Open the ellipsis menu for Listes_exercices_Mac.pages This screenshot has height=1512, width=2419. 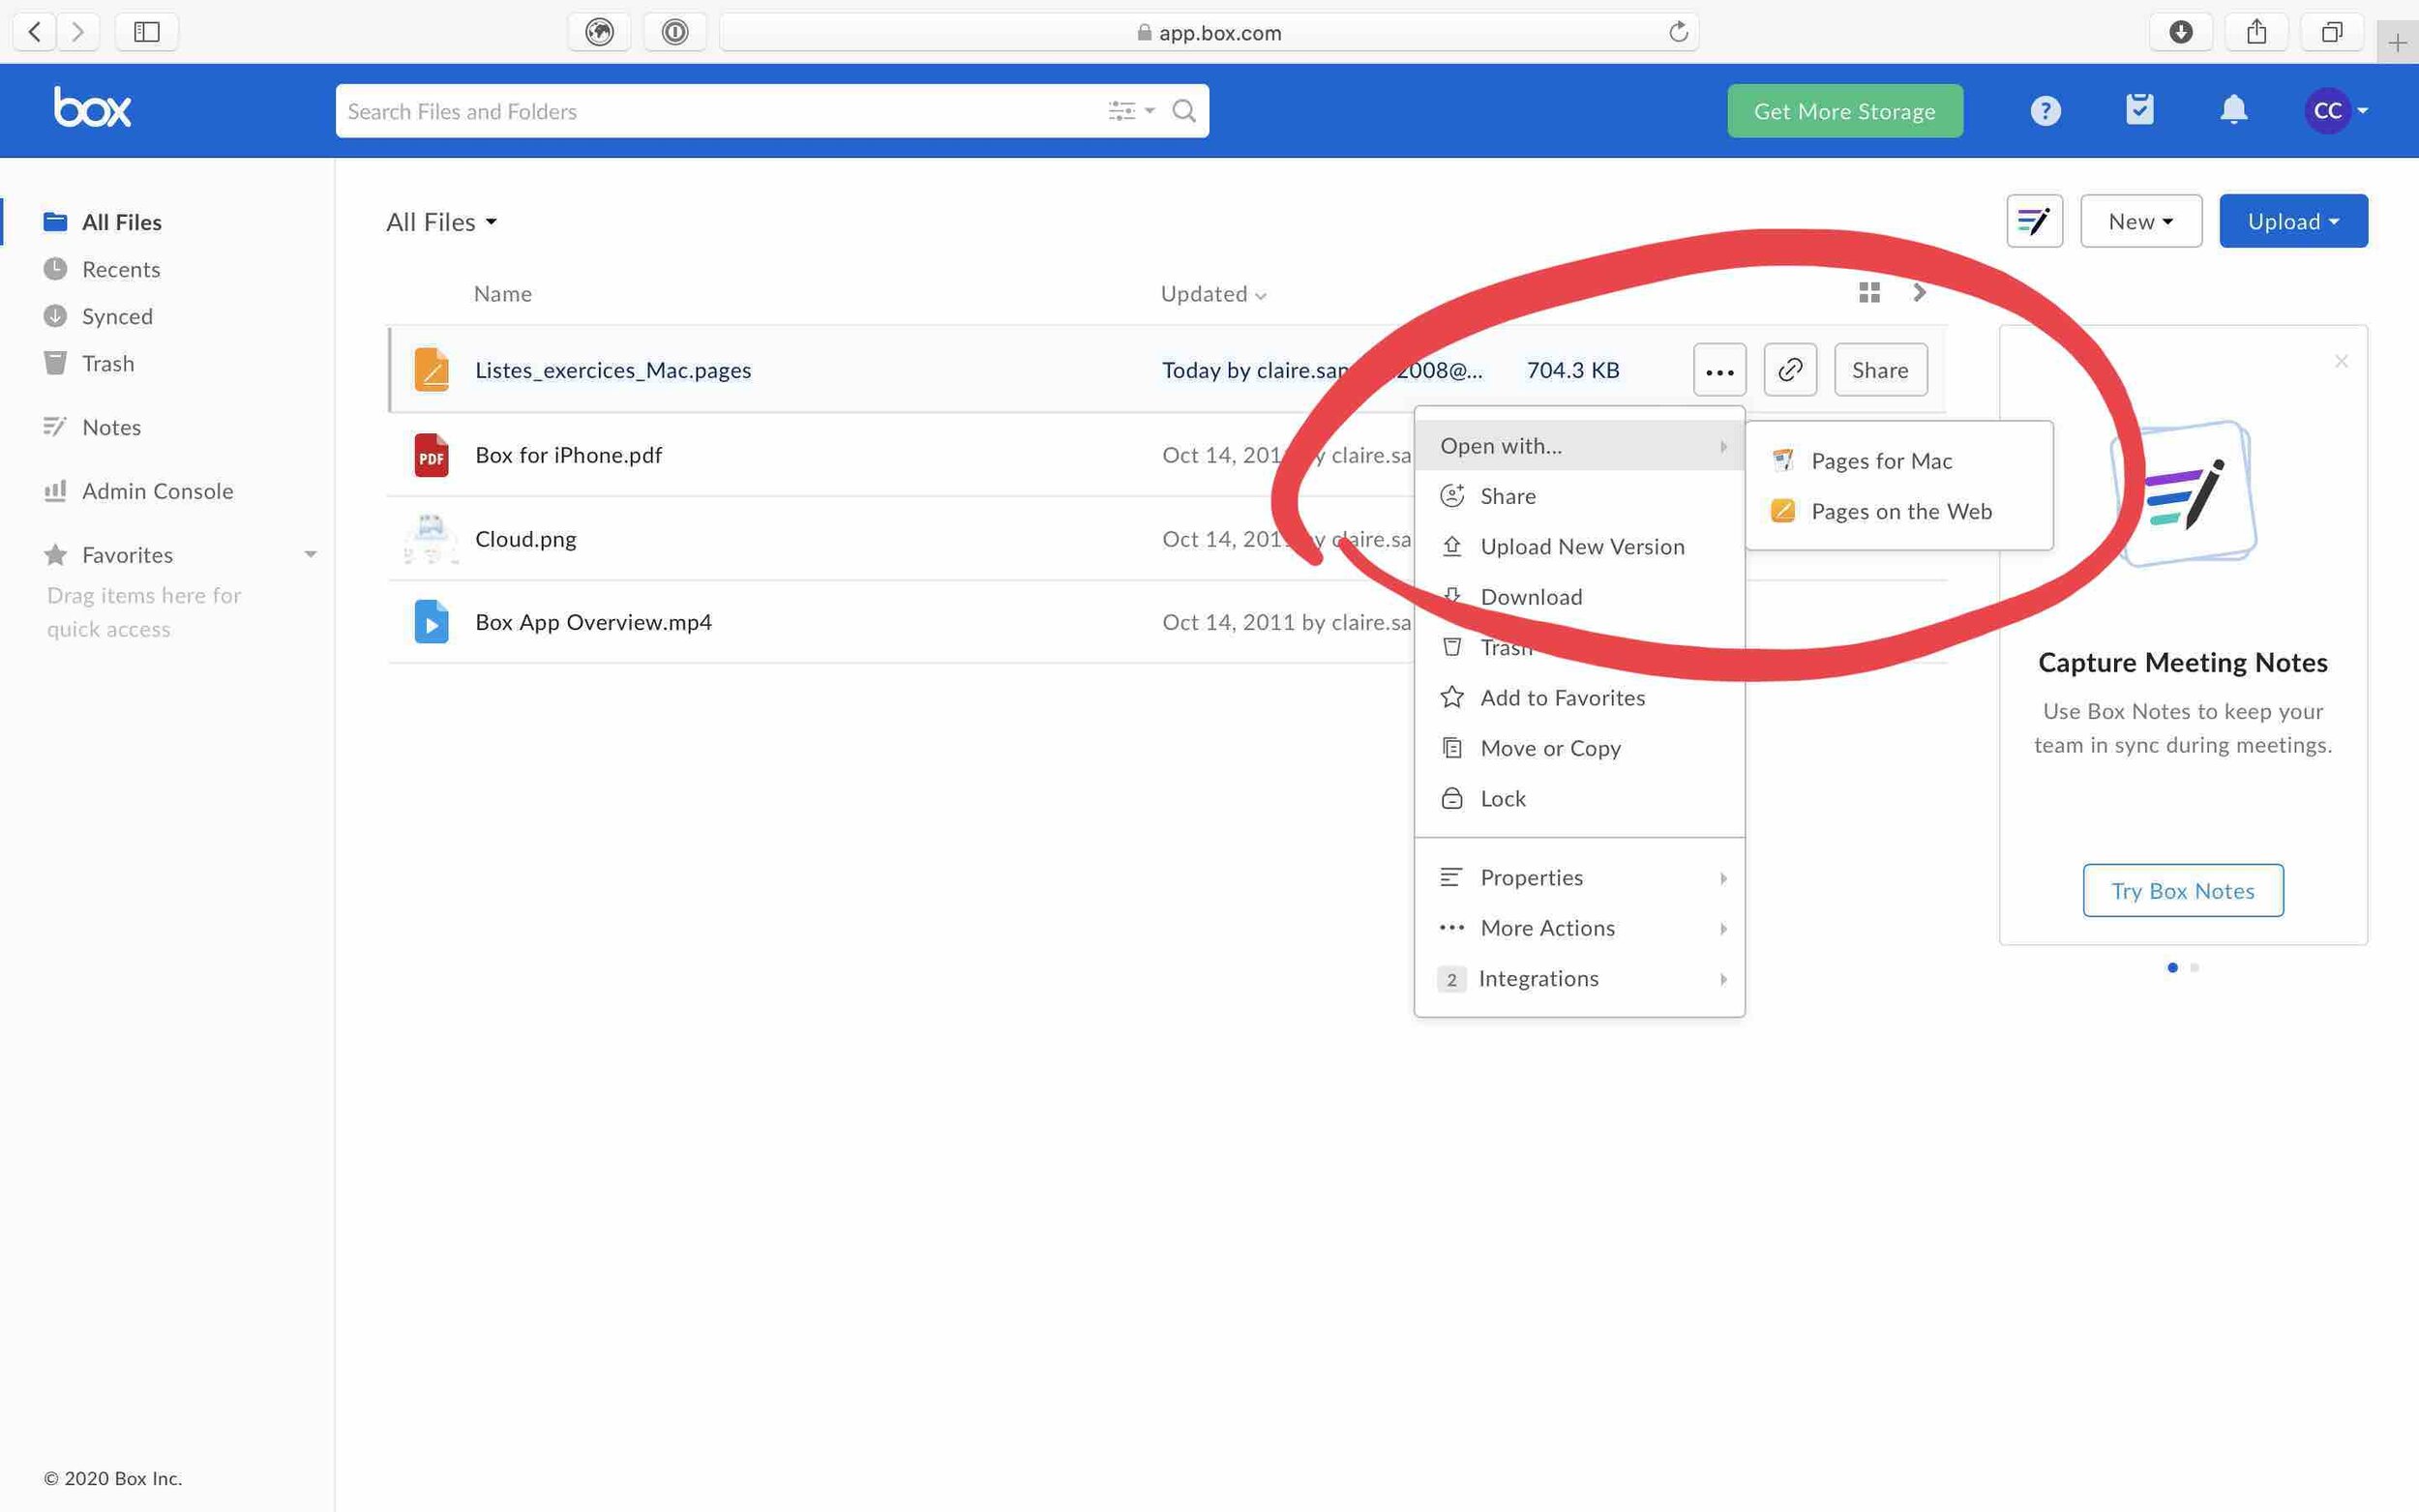click(1719, 370)
